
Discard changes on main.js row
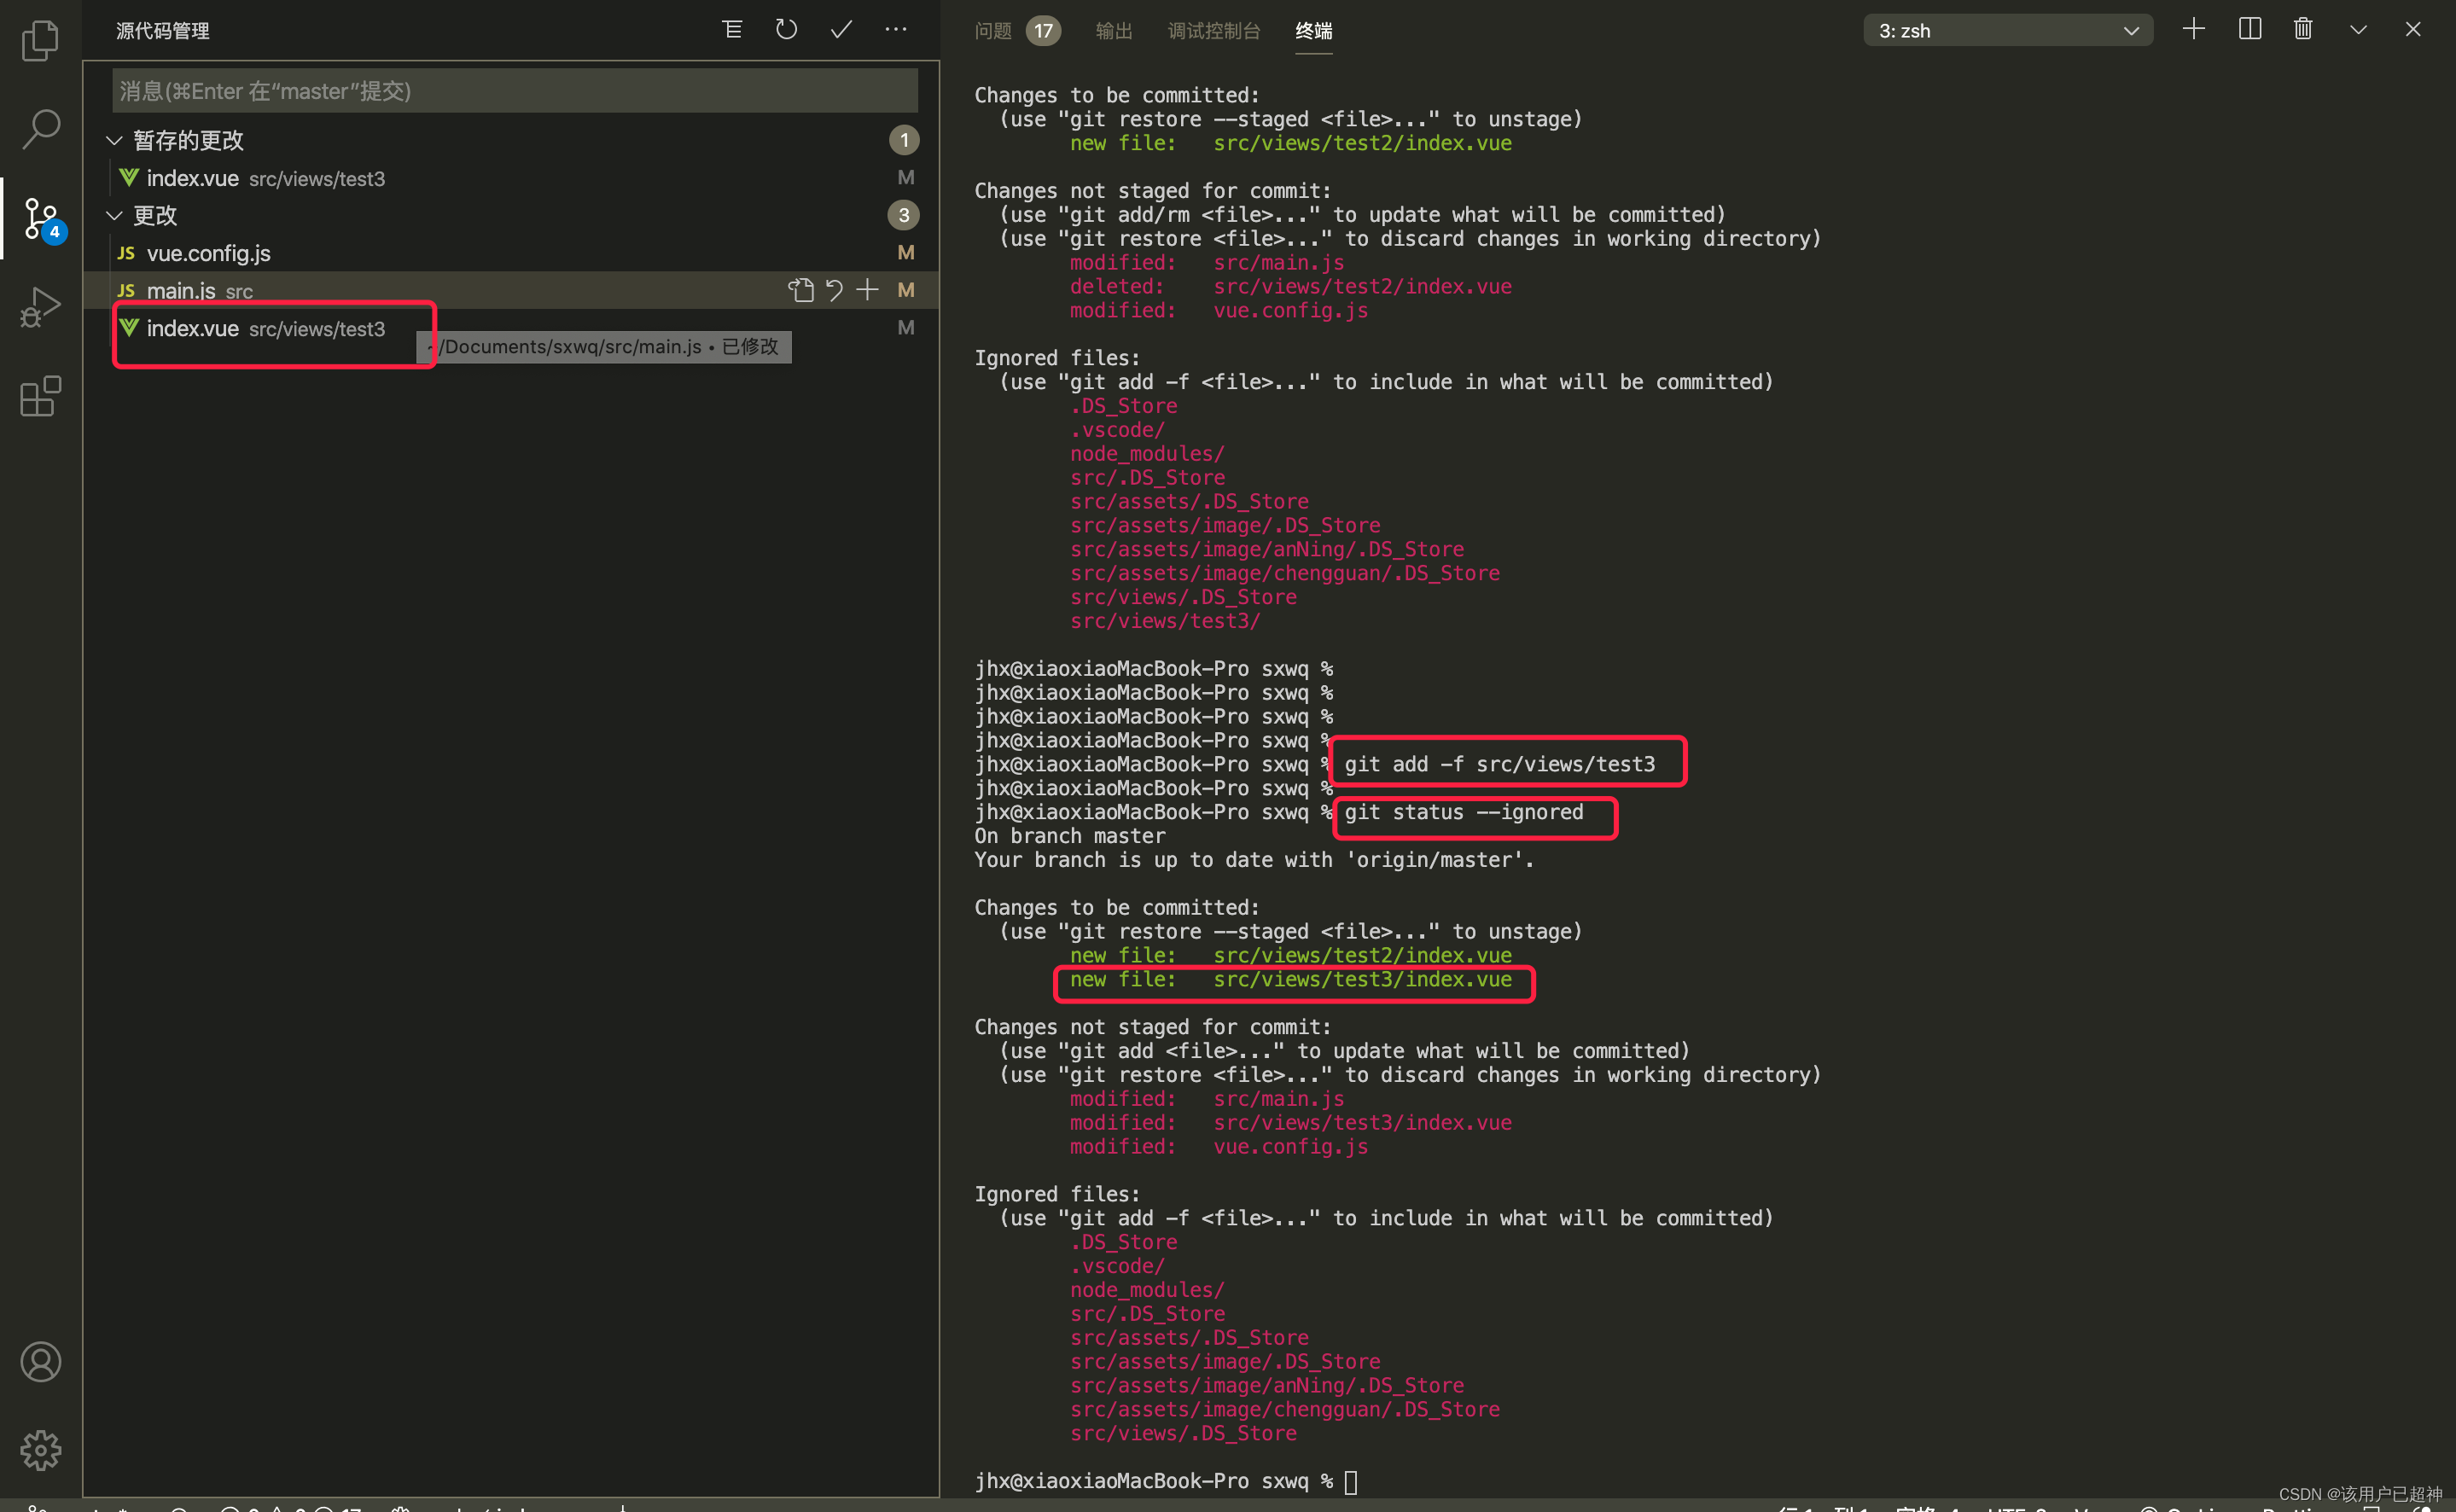(834, 290)
